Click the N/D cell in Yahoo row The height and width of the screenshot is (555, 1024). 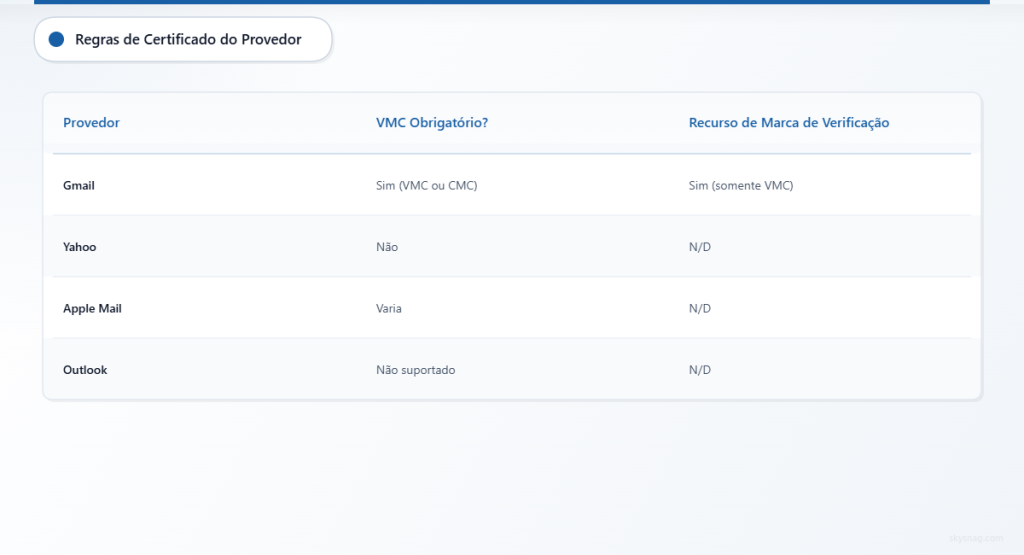(699, 247)
